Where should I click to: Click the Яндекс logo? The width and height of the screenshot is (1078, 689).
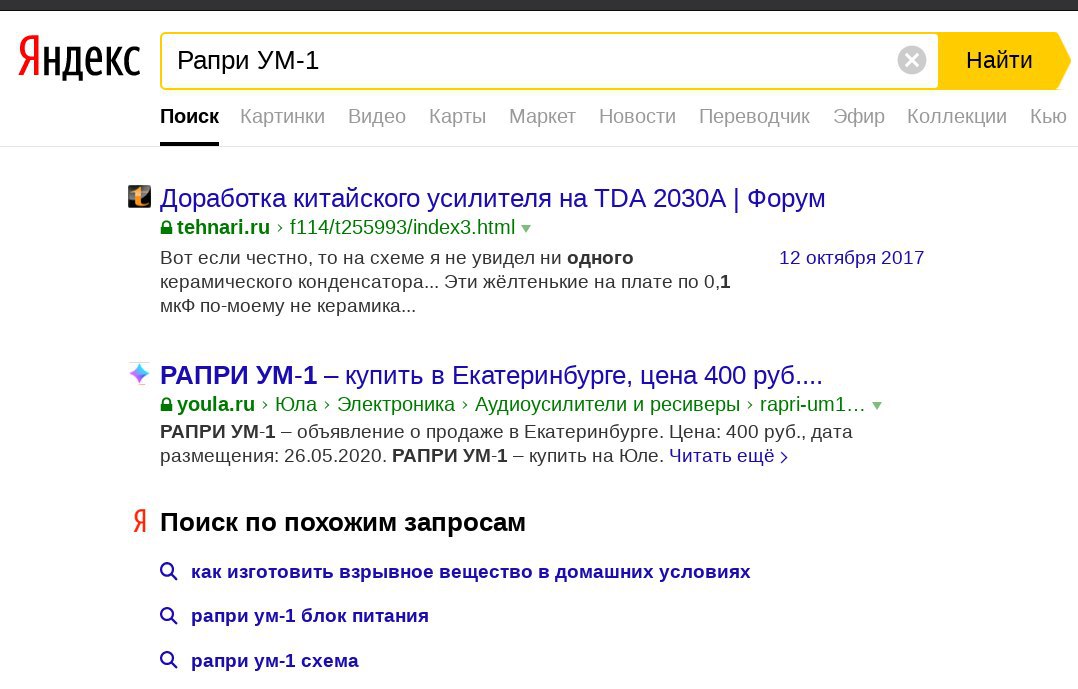[x=79, y=58]
